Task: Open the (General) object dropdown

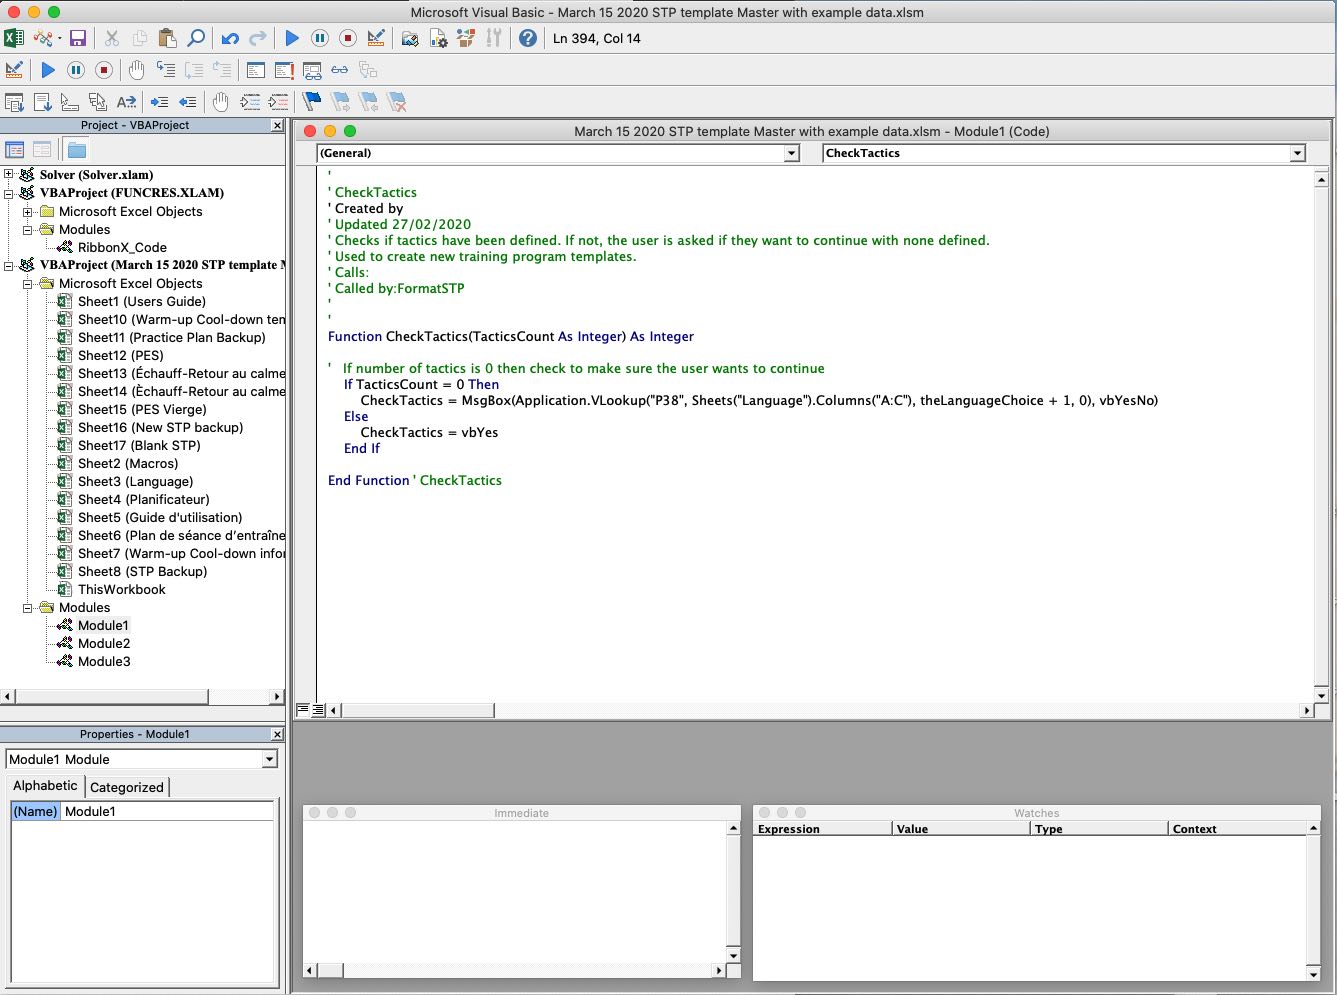Action: (x=791, y=153)
